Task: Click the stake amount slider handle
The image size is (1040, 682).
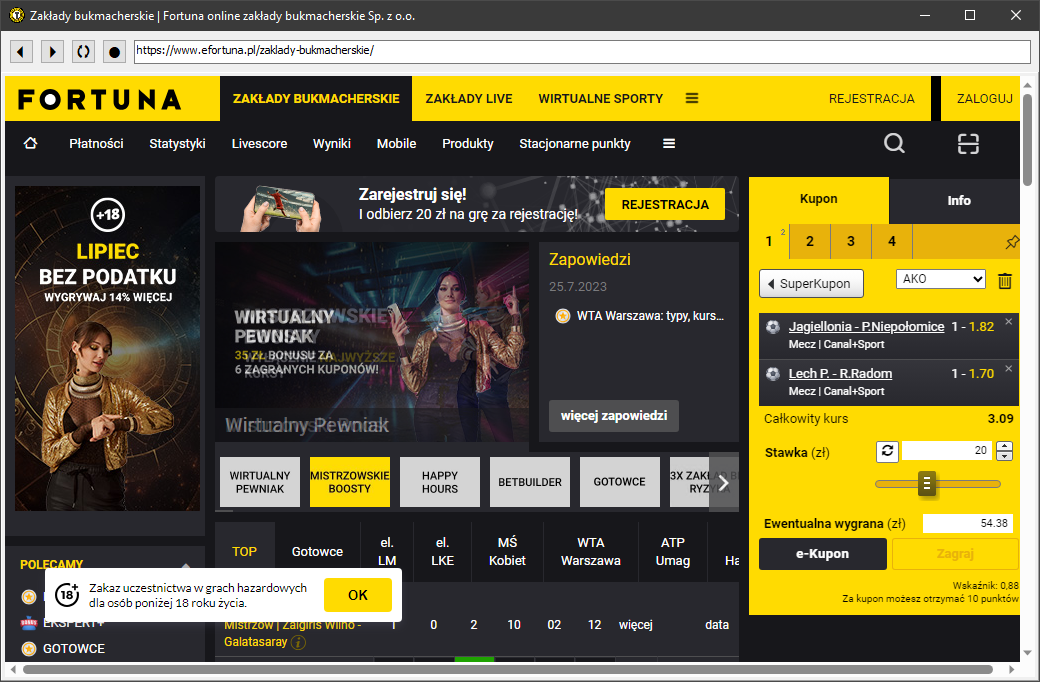Action: [x=927, y=484]
